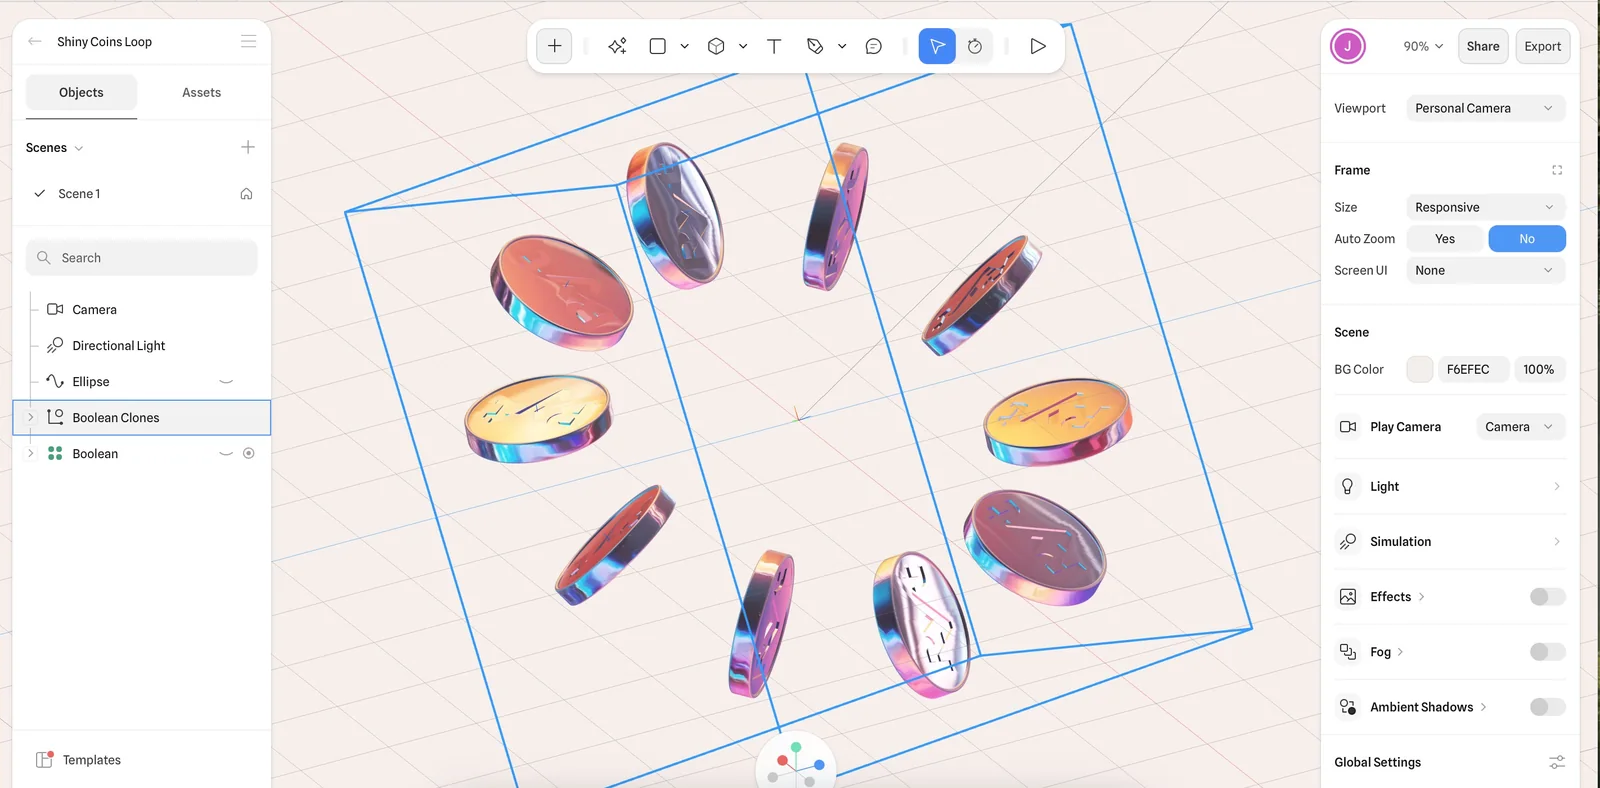The height and width of the screenshot is (788, 1600).
Task: Select the rectangle shape tool
Action: click(x=657, y=46)
